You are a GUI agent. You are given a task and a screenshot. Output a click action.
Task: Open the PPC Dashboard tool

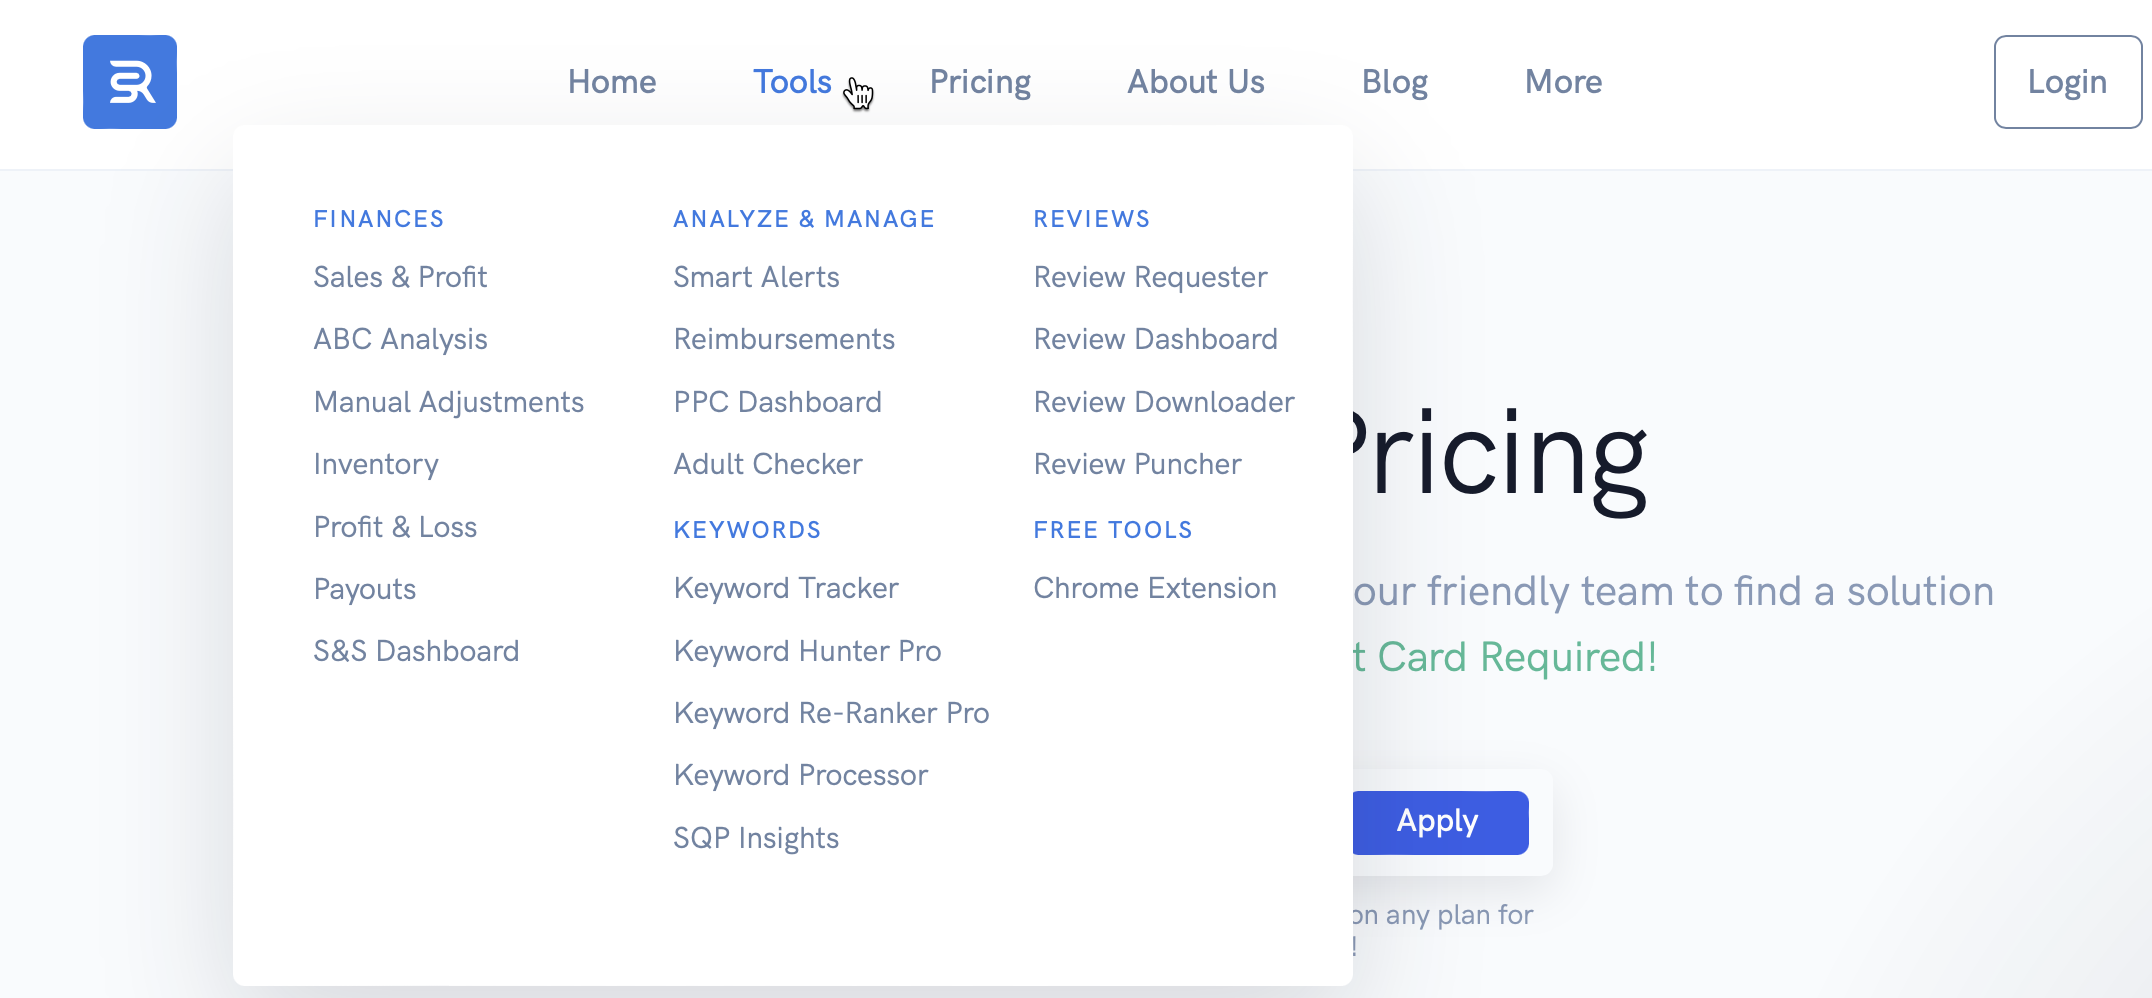click(777, 402)
